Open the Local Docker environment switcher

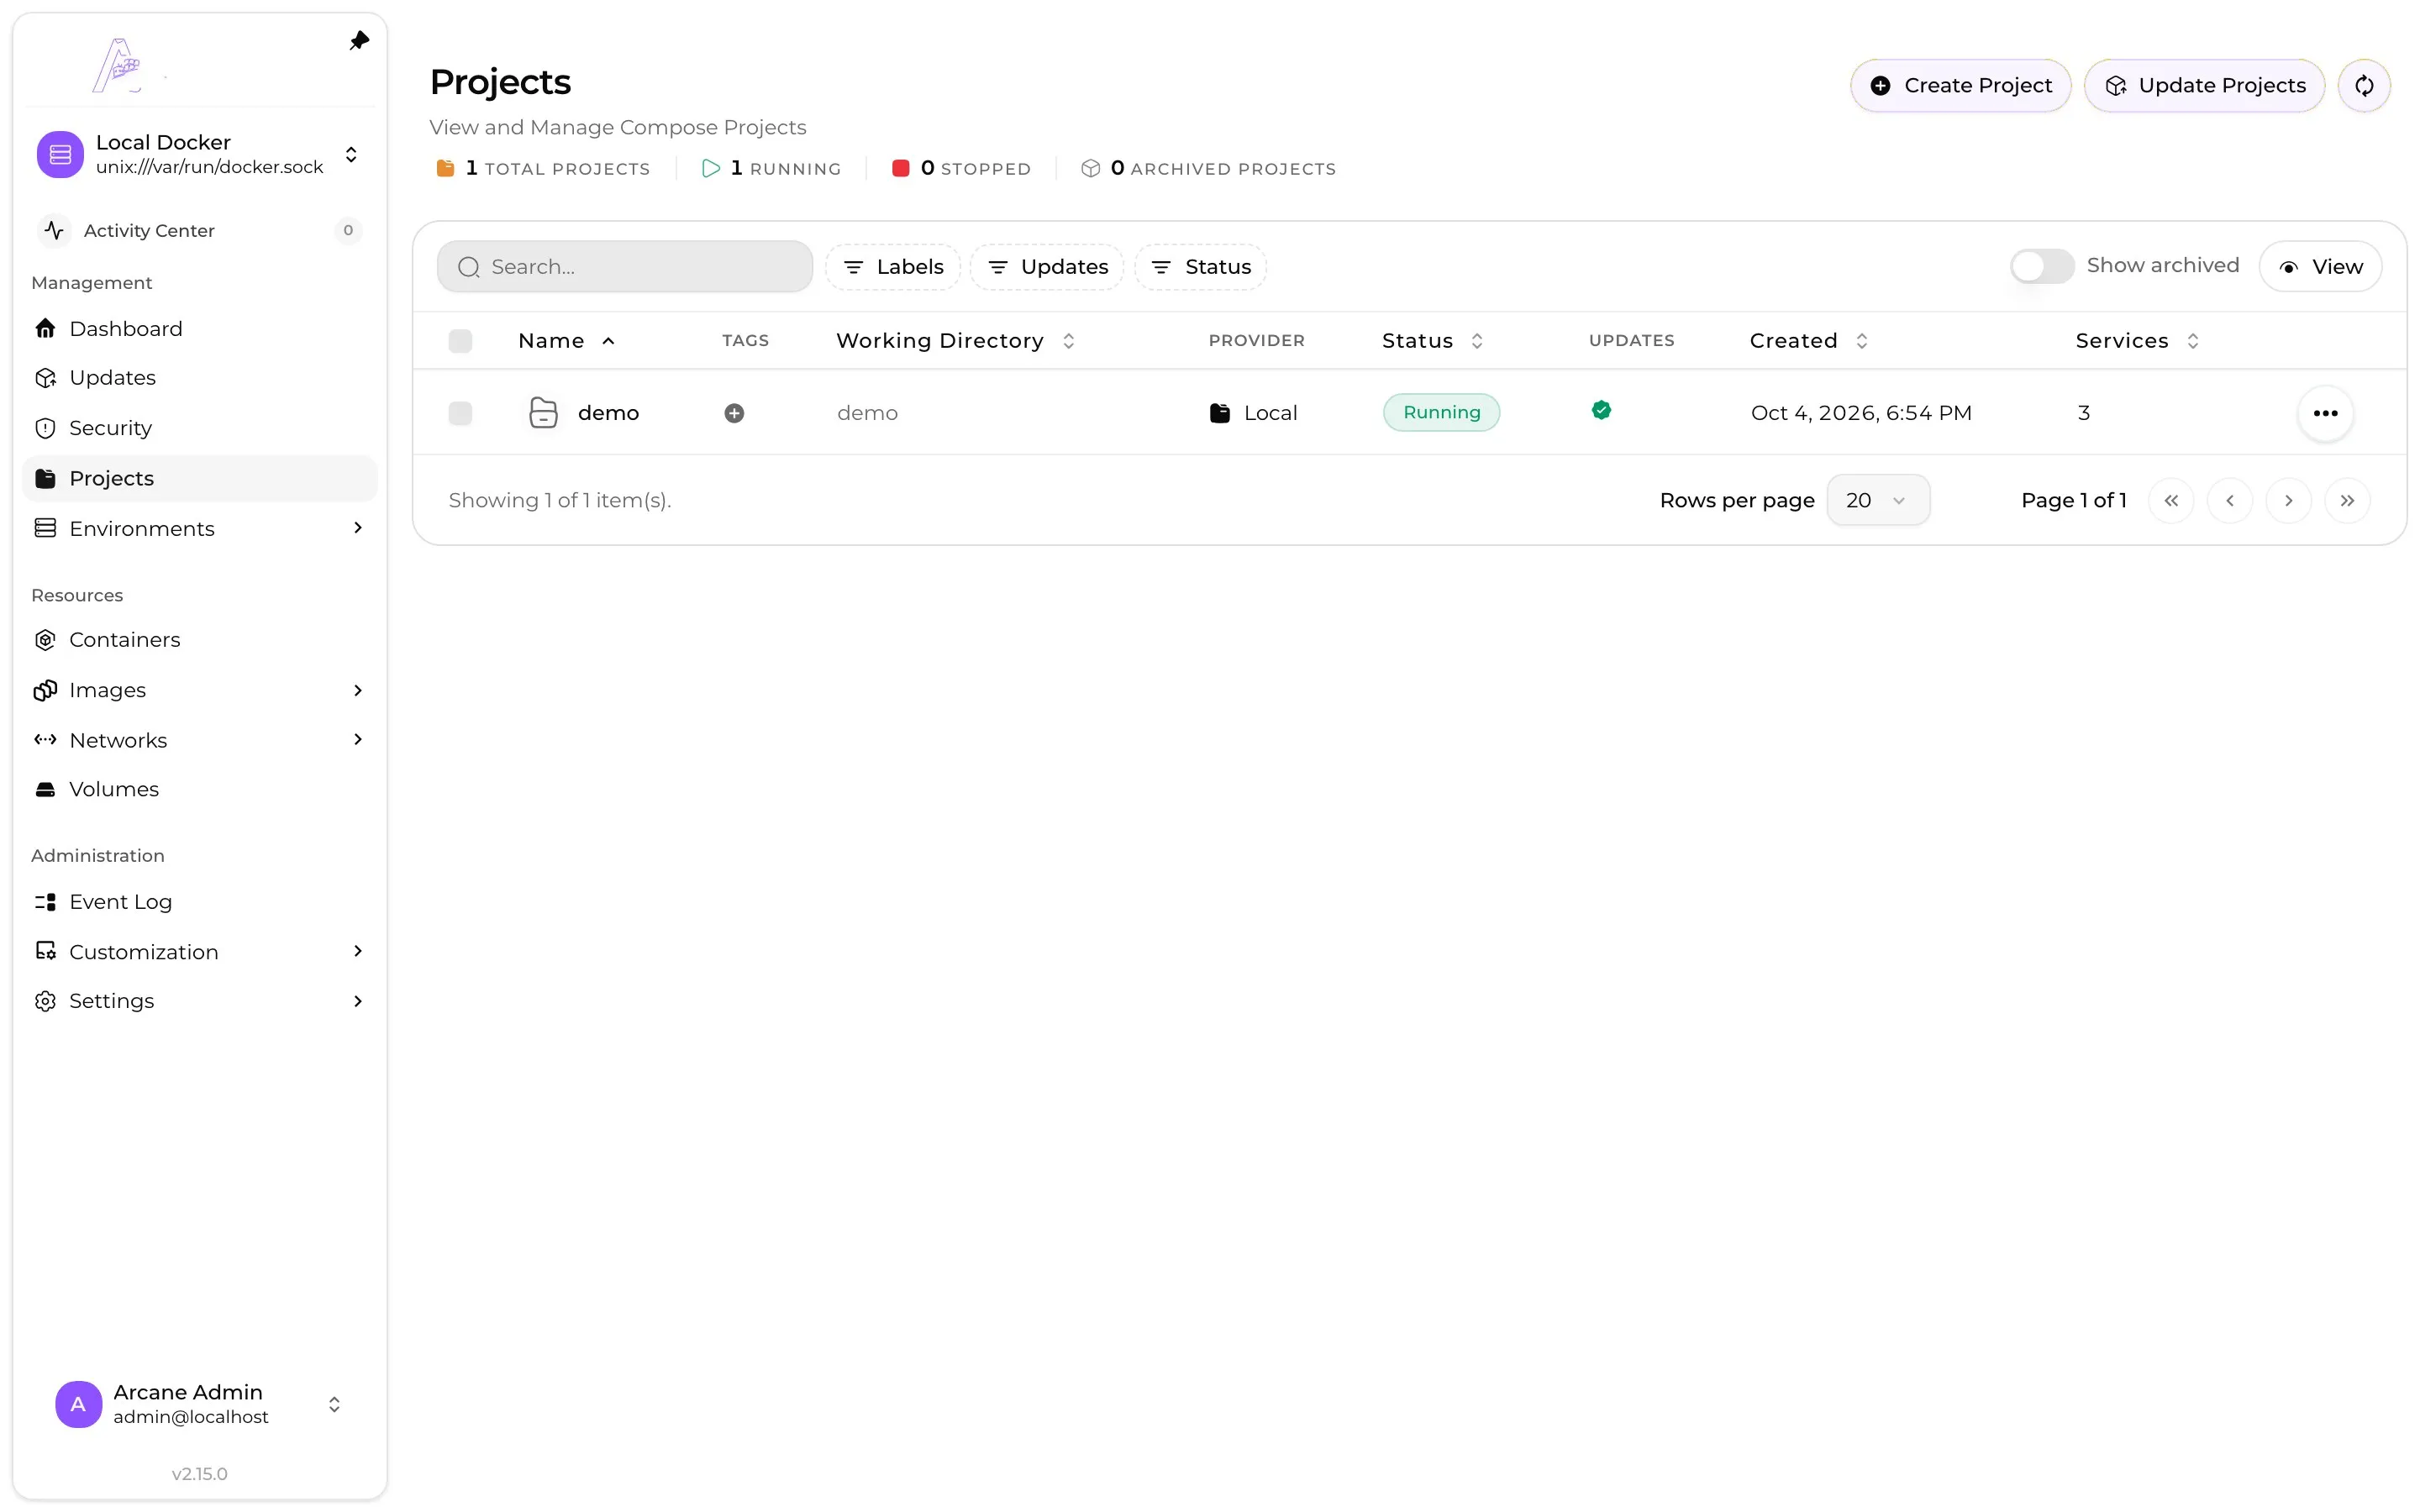pyautogui.click(x=200, y=154)
